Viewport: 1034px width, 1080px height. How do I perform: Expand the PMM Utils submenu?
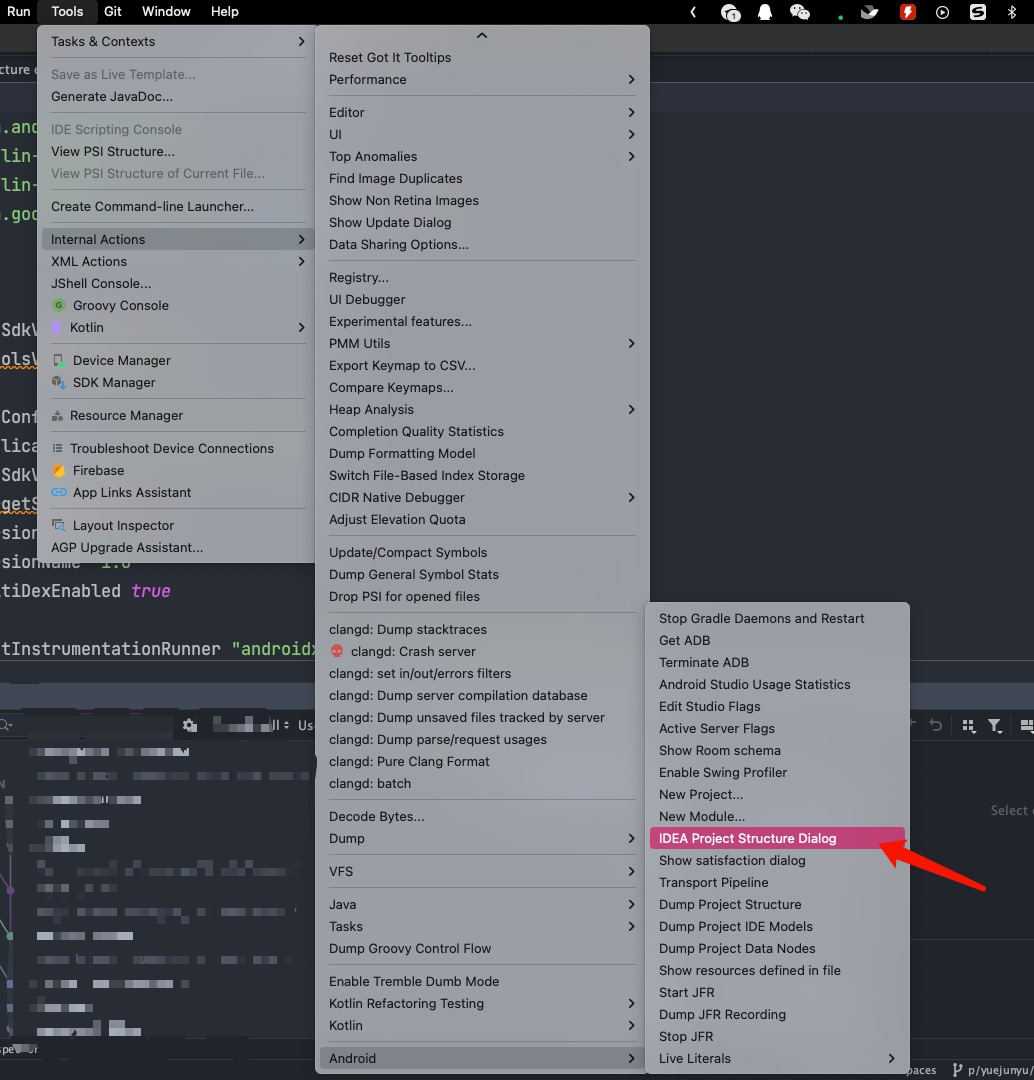tap(482, 344)
